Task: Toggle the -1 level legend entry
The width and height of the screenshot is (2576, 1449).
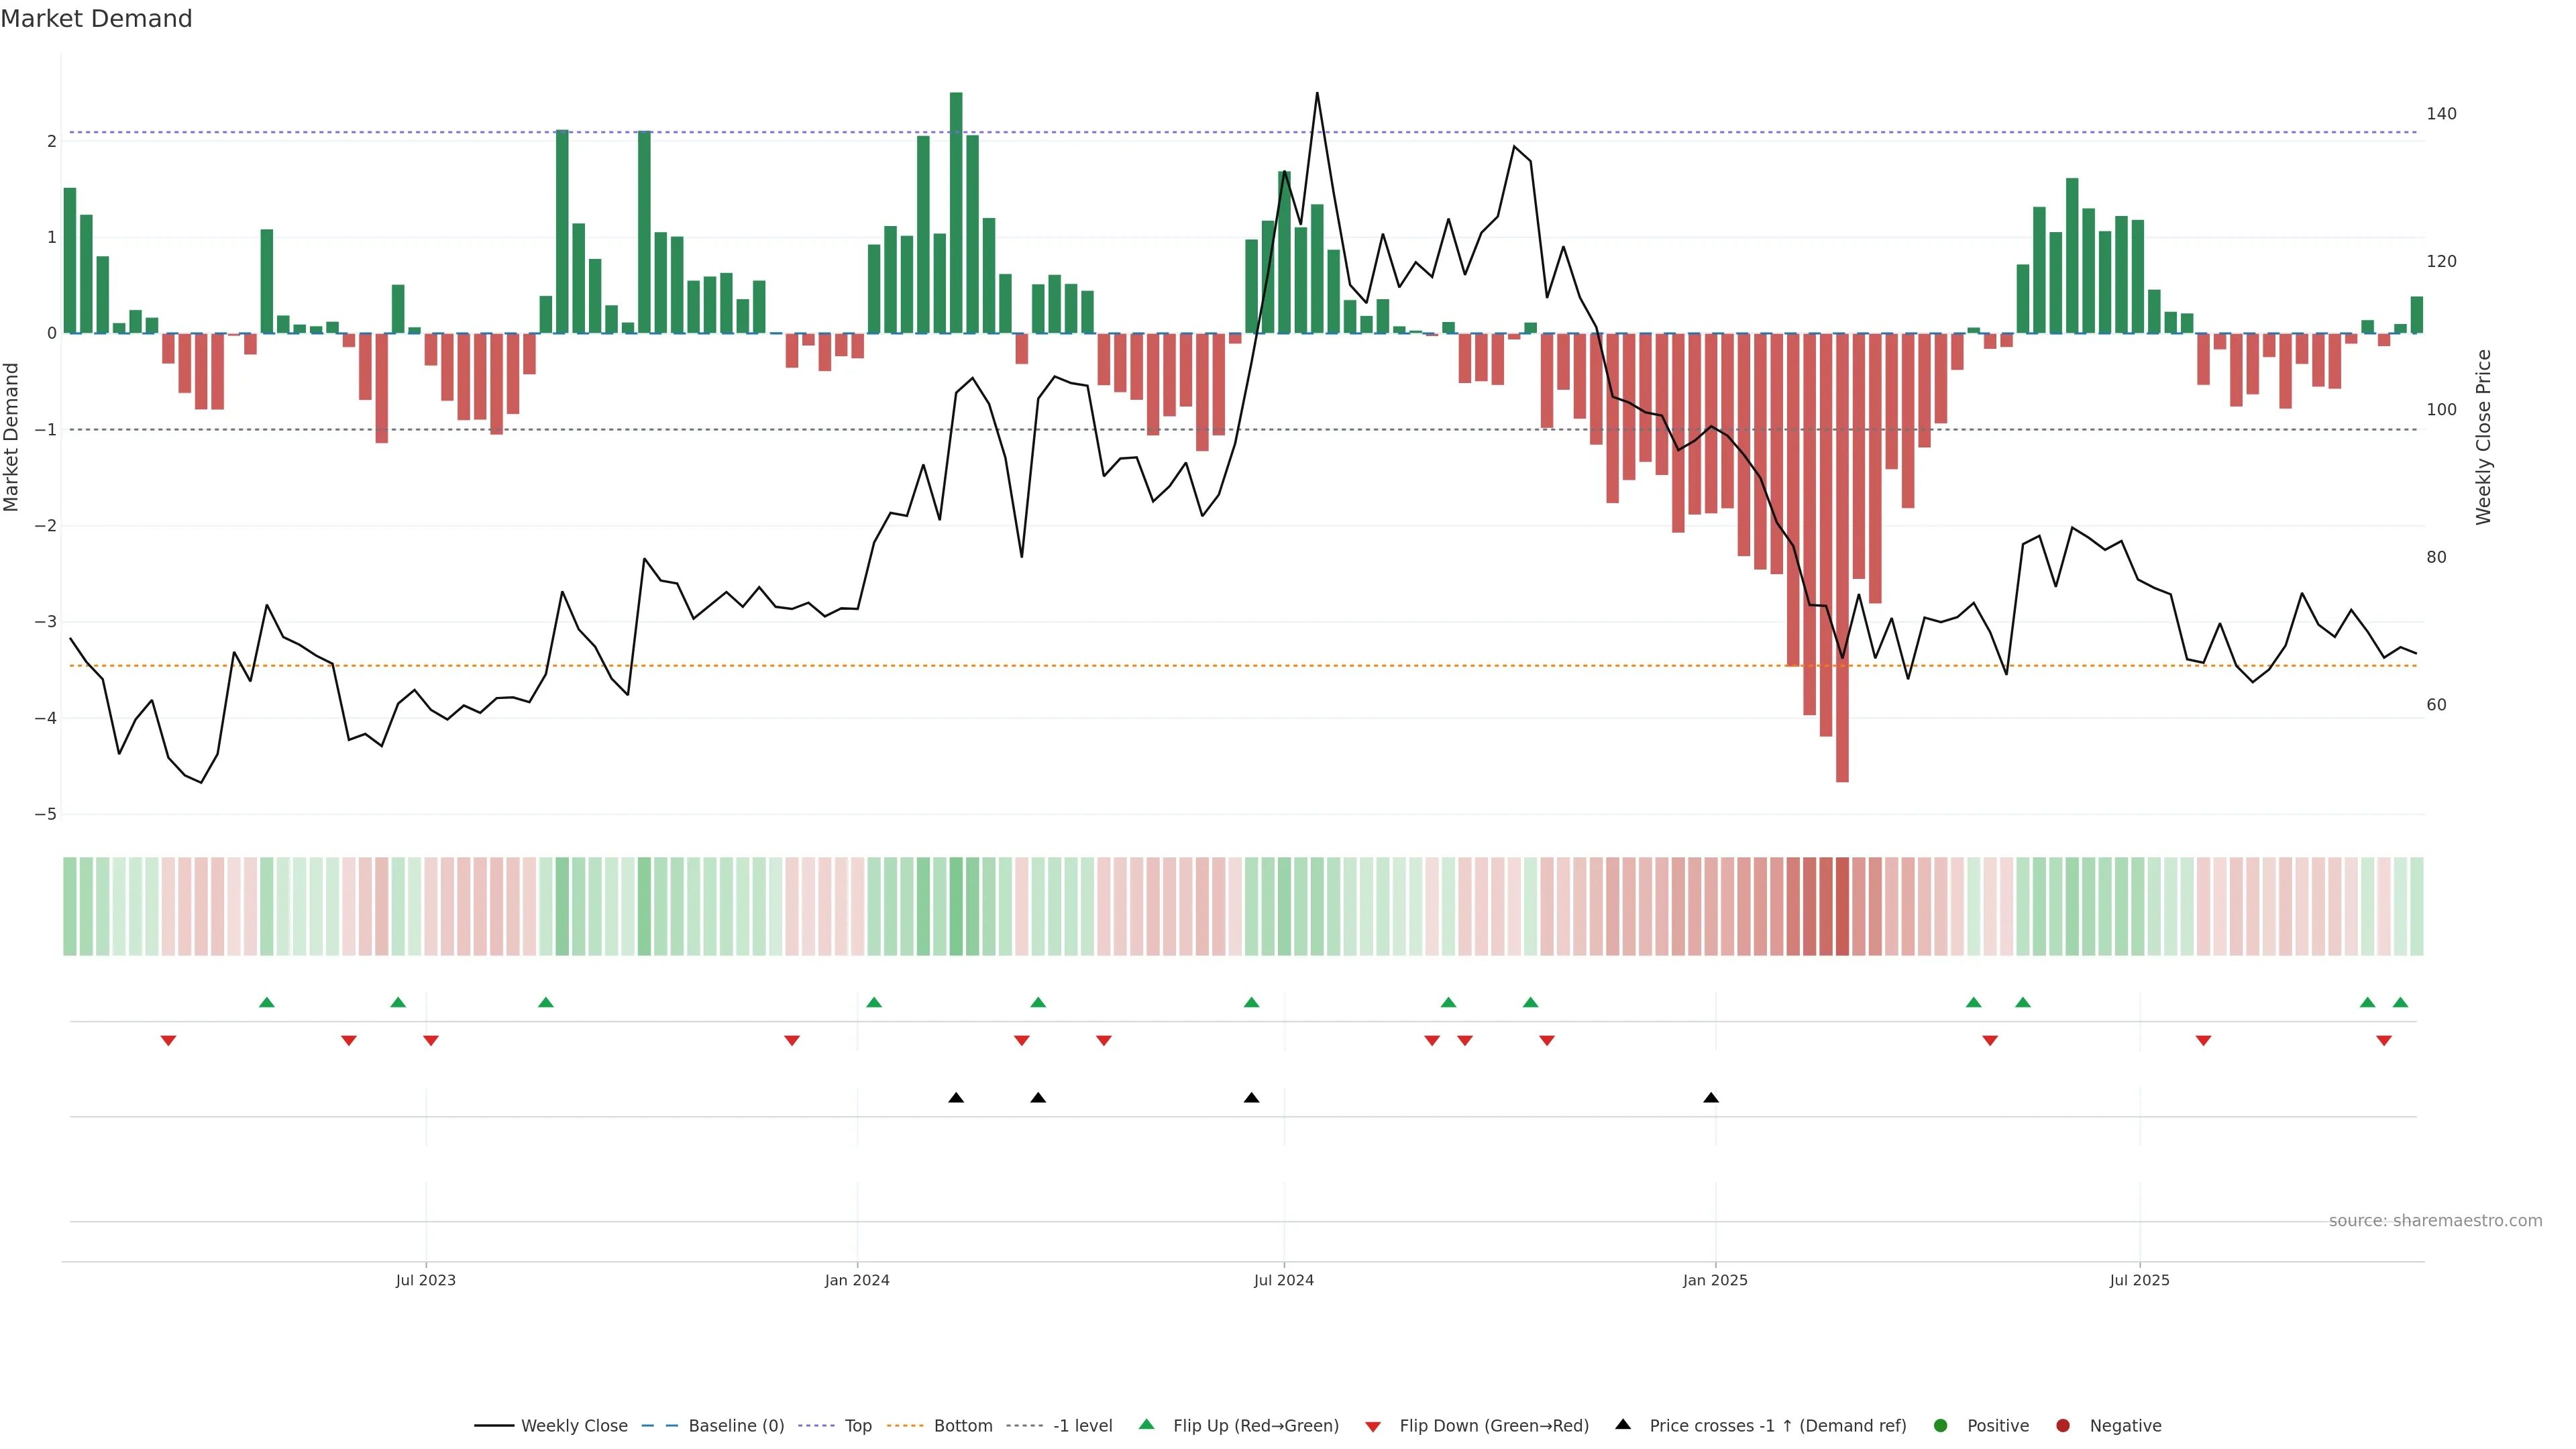Action: point(1082,1425)
